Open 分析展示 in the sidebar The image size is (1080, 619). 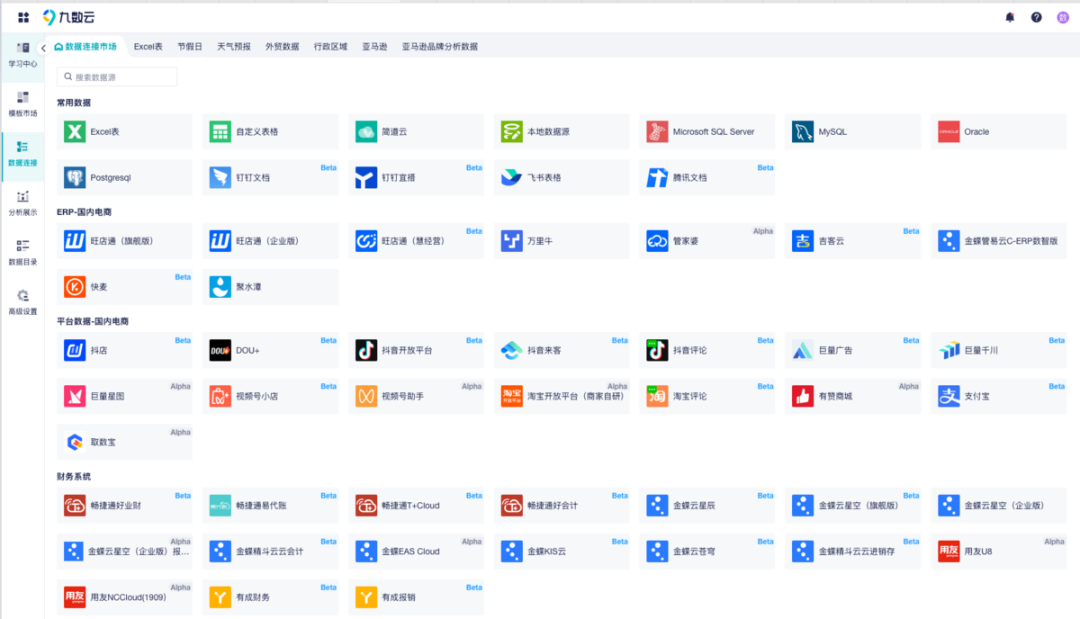(x=23, y=203)
